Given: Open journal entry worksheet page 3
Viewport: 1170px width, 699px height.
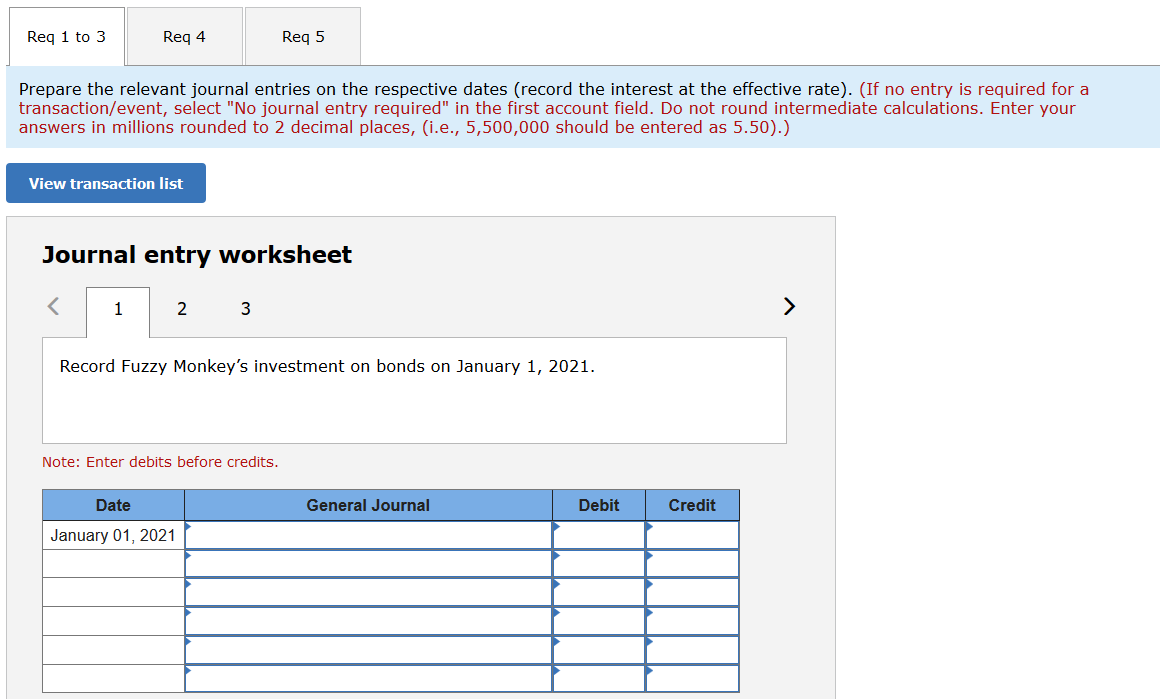Looking at the screenshot, I should (245, 309).
